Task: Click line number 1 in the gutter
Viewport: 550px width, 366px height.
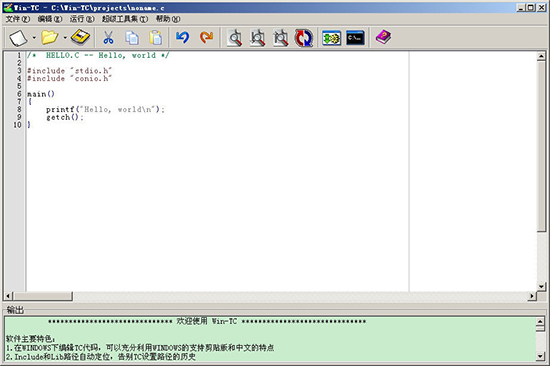Action: pos(19,55)
